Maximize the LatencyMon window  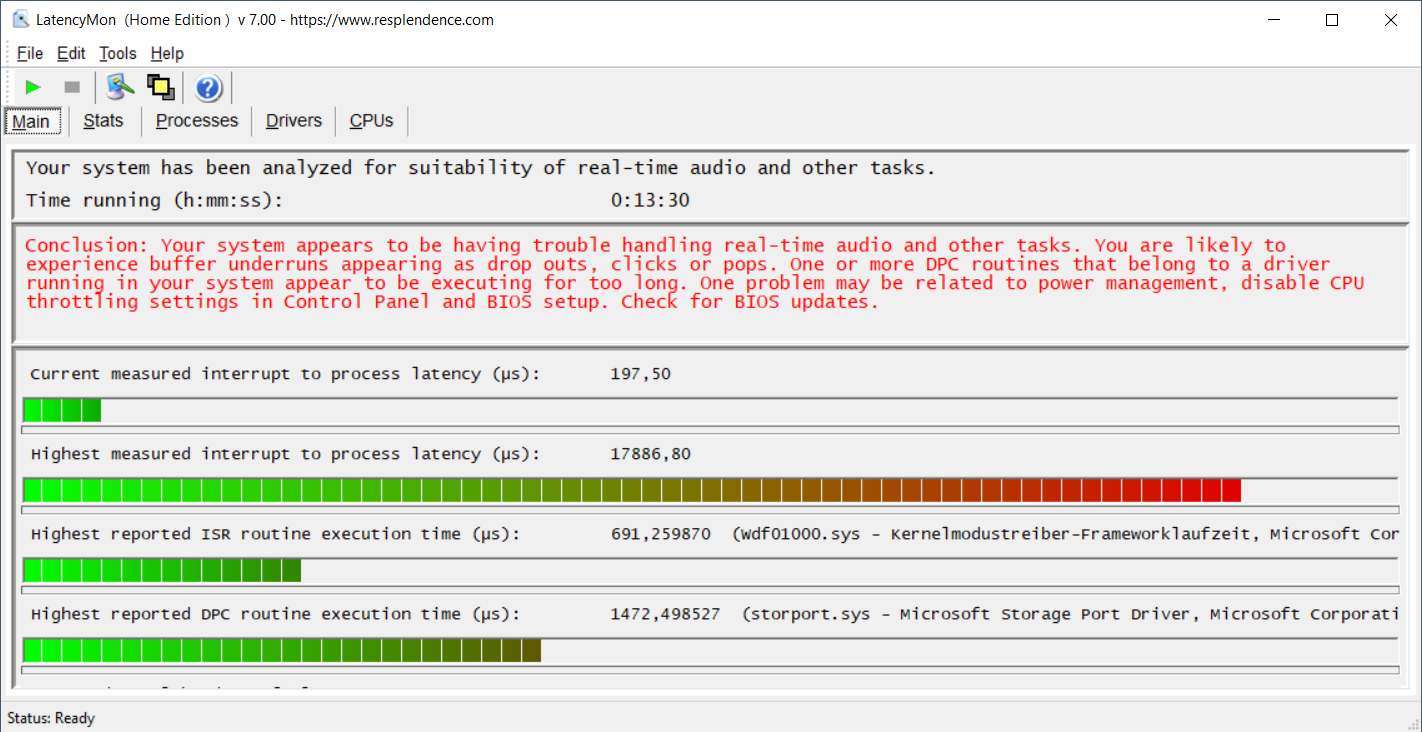pyautogui.click(x=1332, y=19)
